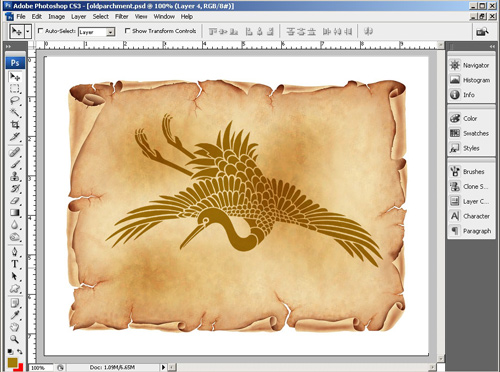Image resolution: width=500 pixels, height=372 pixels.
Task: Pick the Clone Stamp tool
Action: tap(15, 176)
